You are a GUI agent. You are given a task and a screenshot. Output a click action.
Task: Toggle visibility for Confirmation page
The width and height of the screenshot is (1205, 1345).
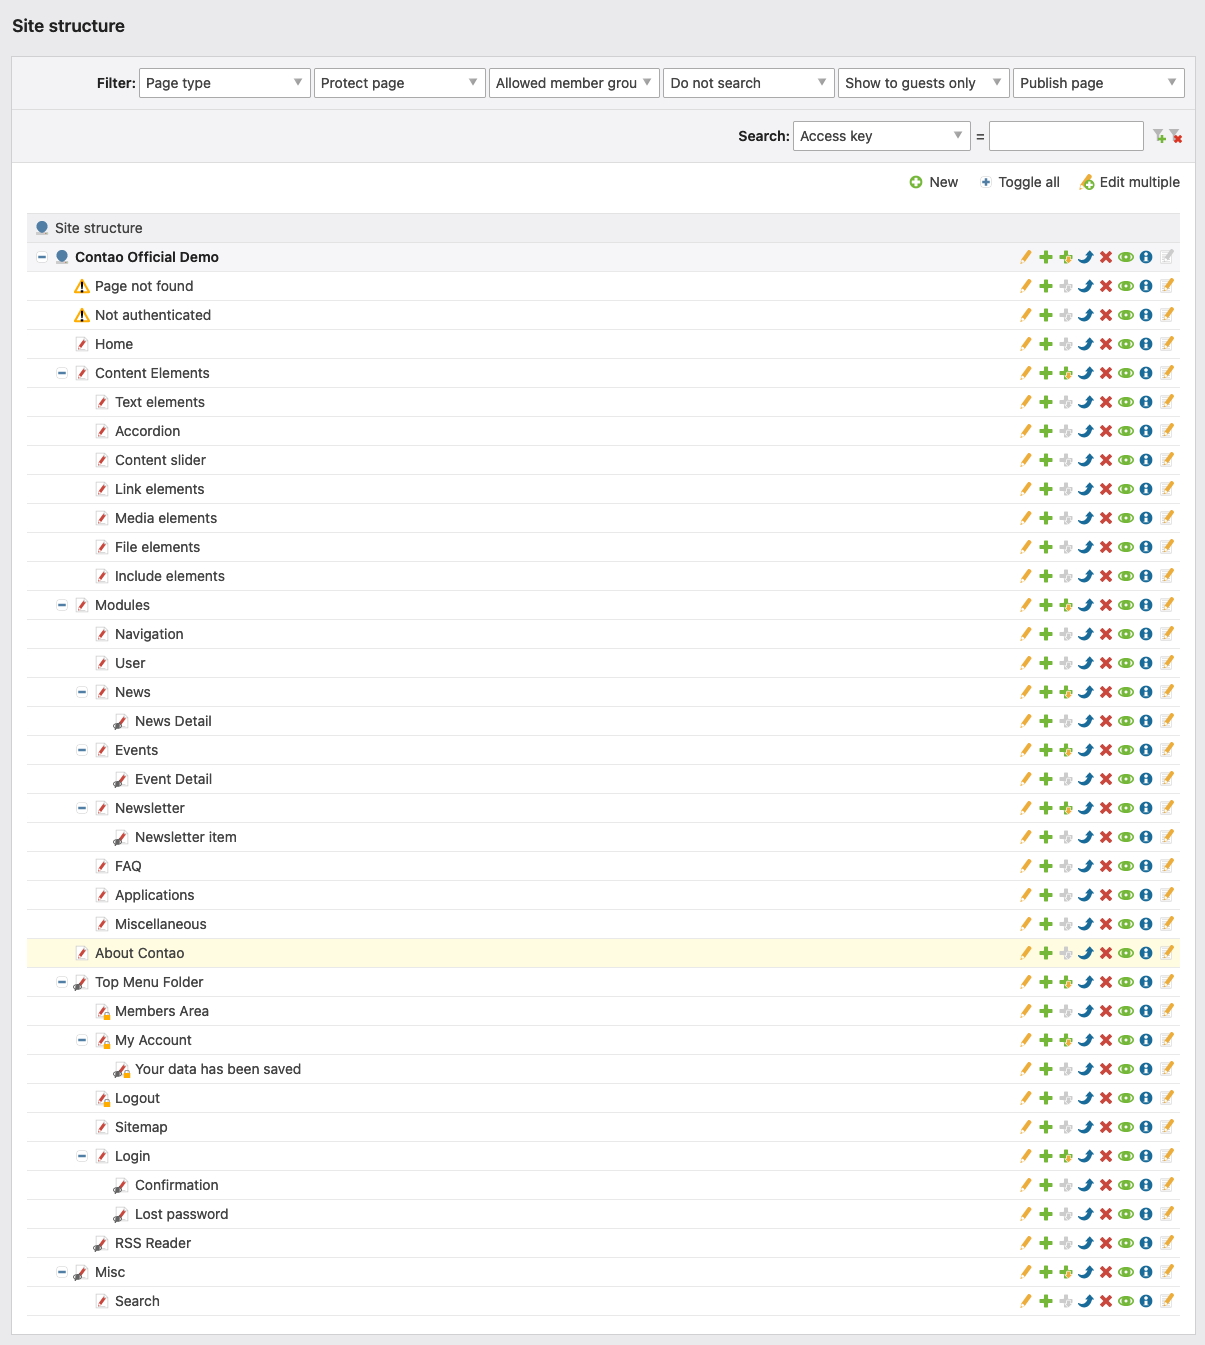point(1126,1185)
